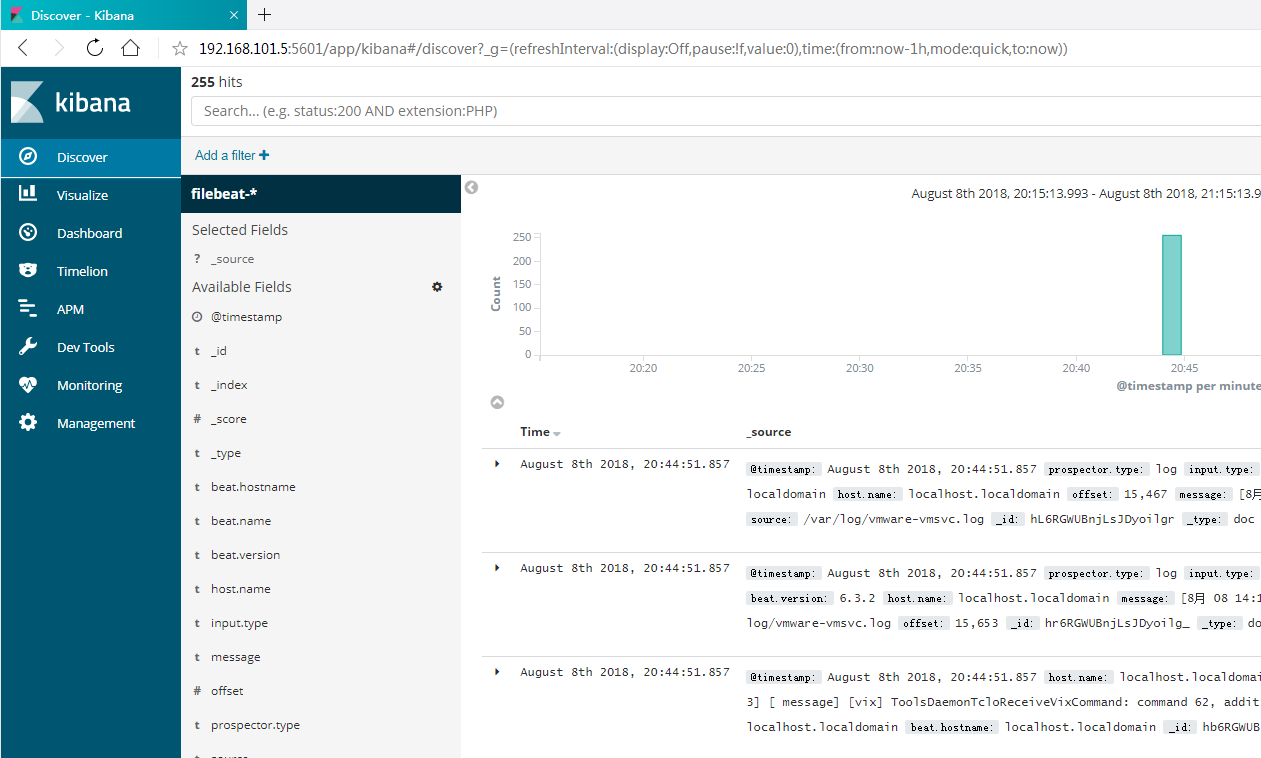Open the Monitoring heartbeat icon
1261x758 pixels.
click(x=28, y=385)
